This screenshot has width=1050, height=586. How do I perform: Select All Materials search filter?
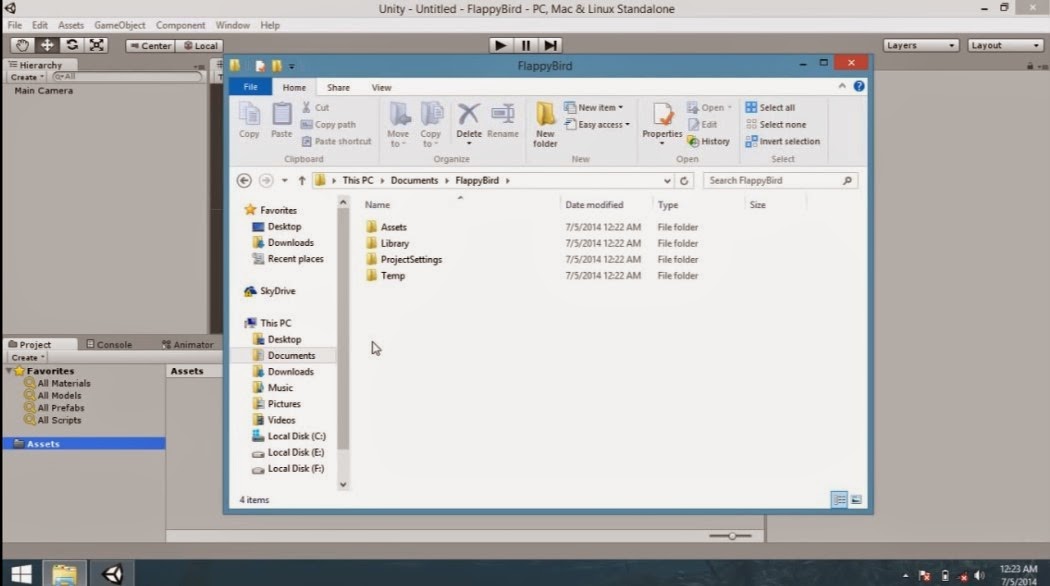pos(58,383)
